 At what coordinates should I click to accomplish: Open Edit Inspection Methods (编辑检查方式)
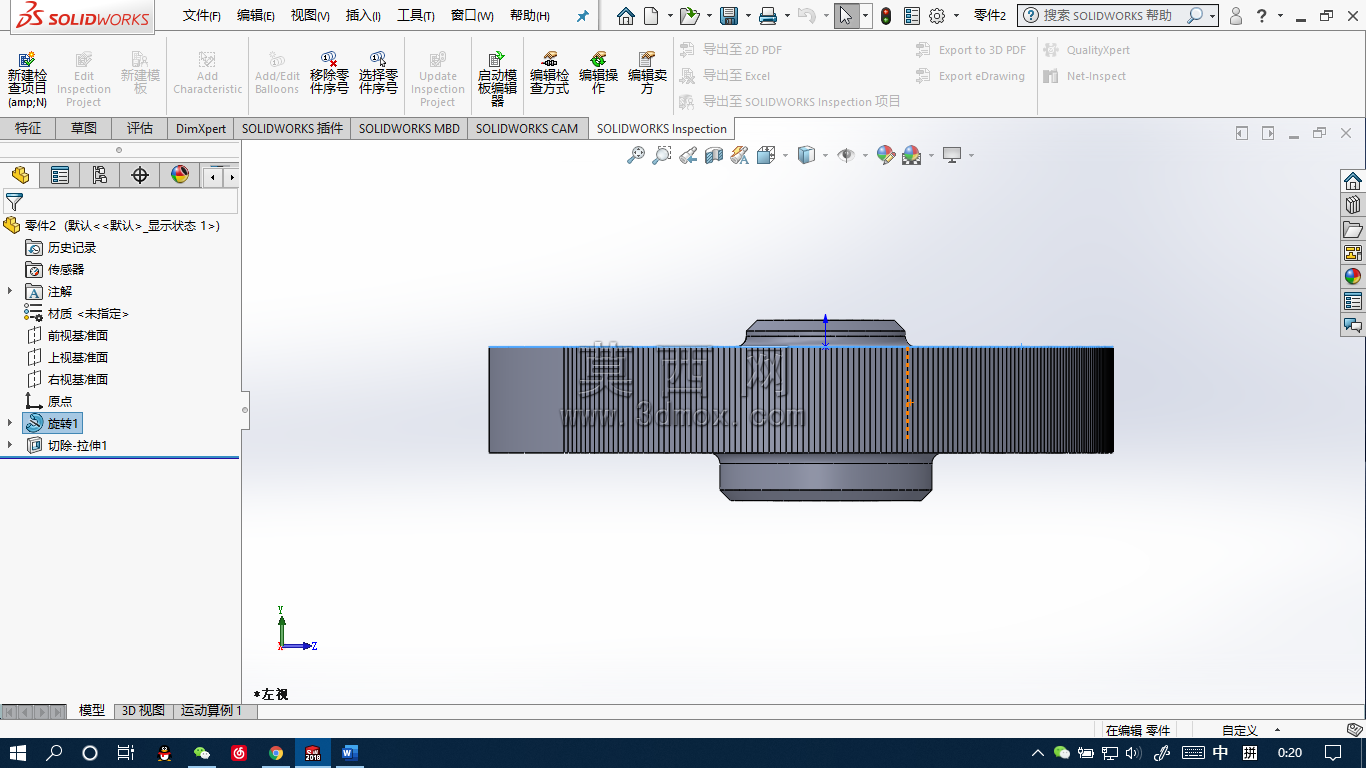(549, 73)
